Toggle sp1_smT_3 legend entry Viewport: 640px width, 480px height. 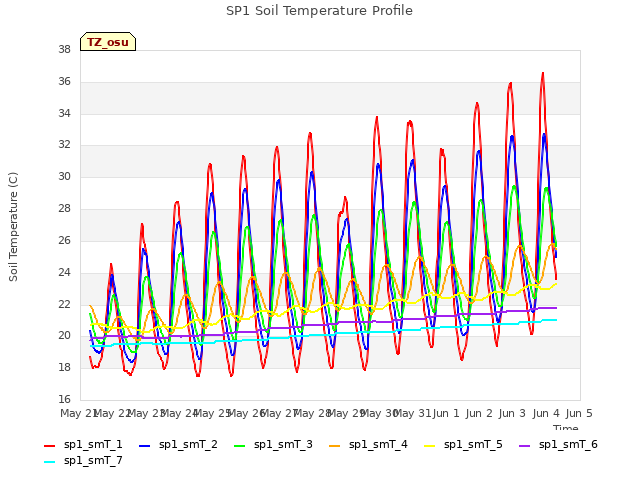tap(273, 444)
